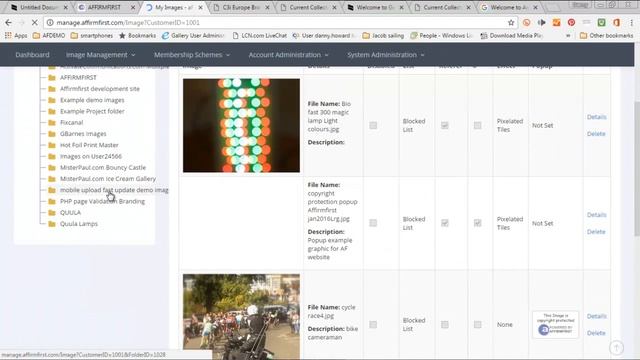
Task: Click the copyright protected popup preview image
Action: coord(556,324)
